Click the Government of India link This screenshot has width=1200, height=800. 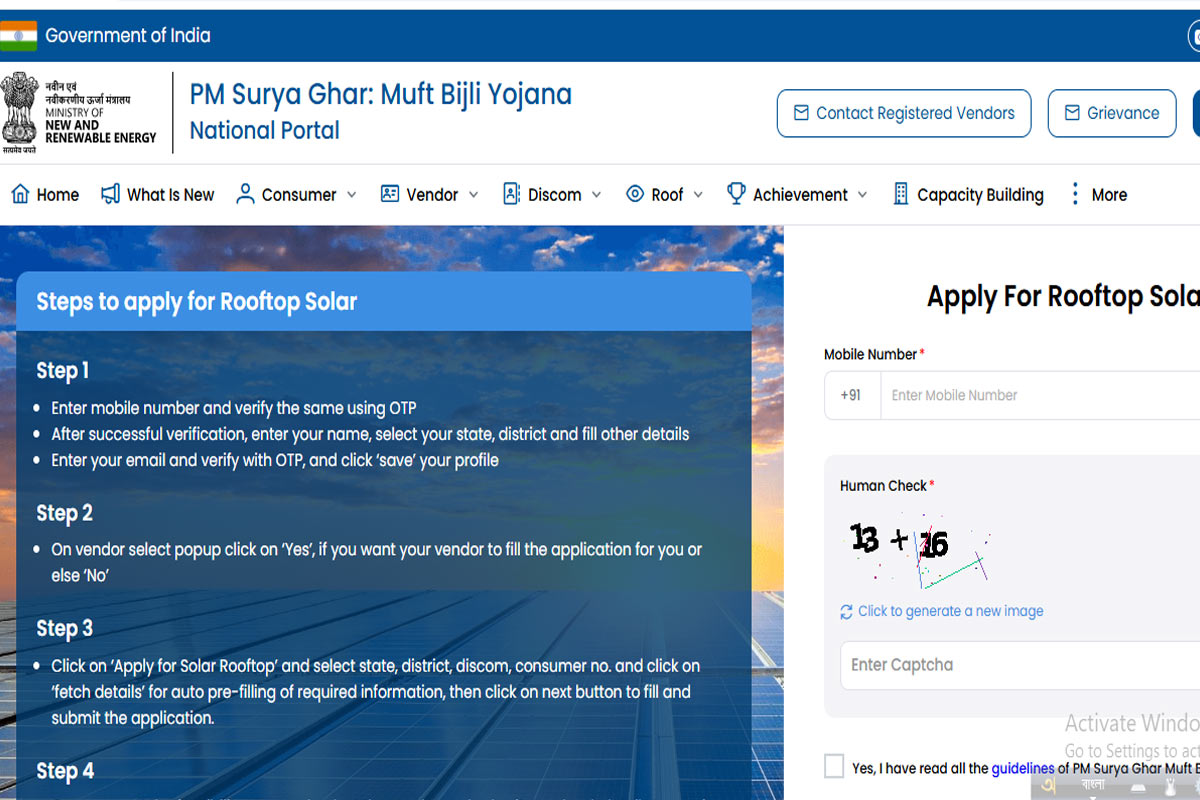click(128, 36)
